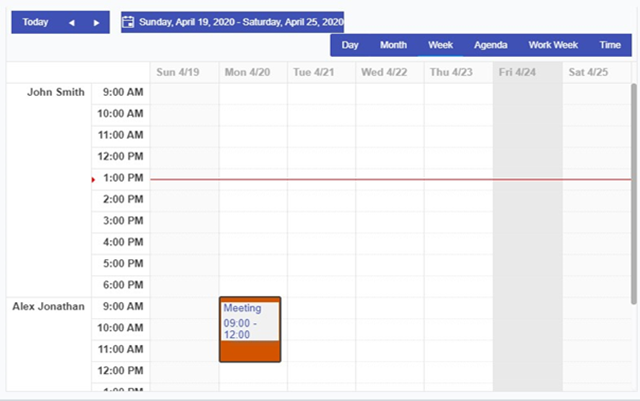The width and height of the screenshot is (640, 401).
Task: Switch to Day view
Action: pos(350,45)
